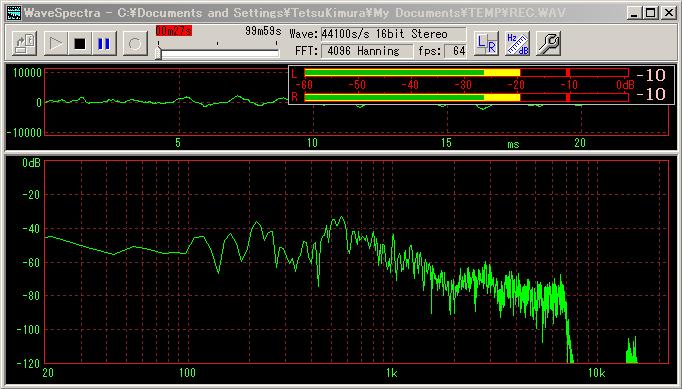Click the WaveSpectra application icon in title bar

point(14,13)
